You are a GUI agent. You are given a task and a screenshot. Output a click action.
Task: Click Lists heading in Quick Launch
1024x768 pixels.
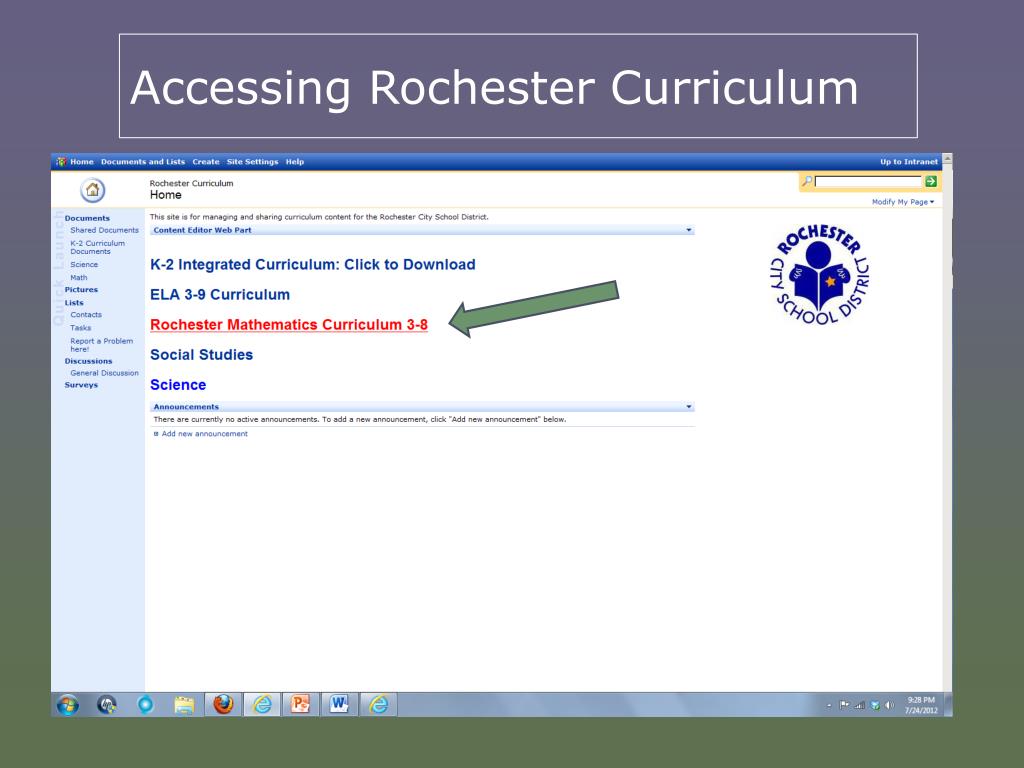point(74,302)
